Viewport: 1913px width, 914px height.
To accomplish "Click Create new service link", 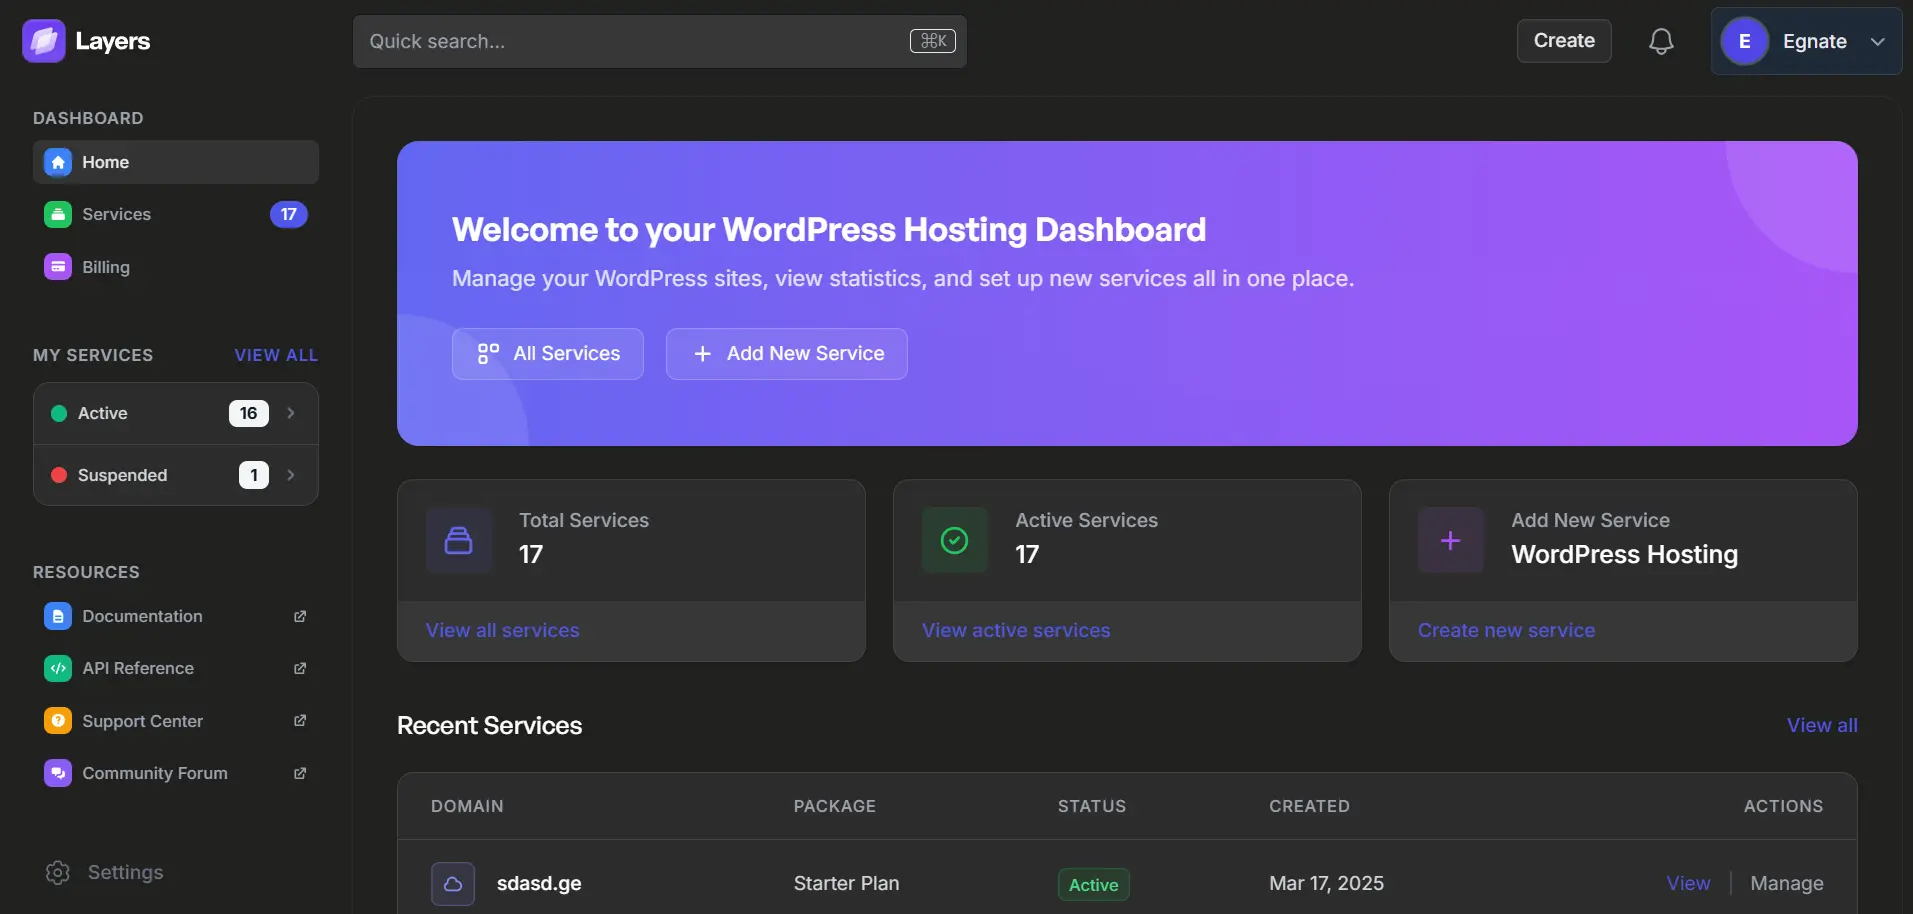I will click(1507, 630).
